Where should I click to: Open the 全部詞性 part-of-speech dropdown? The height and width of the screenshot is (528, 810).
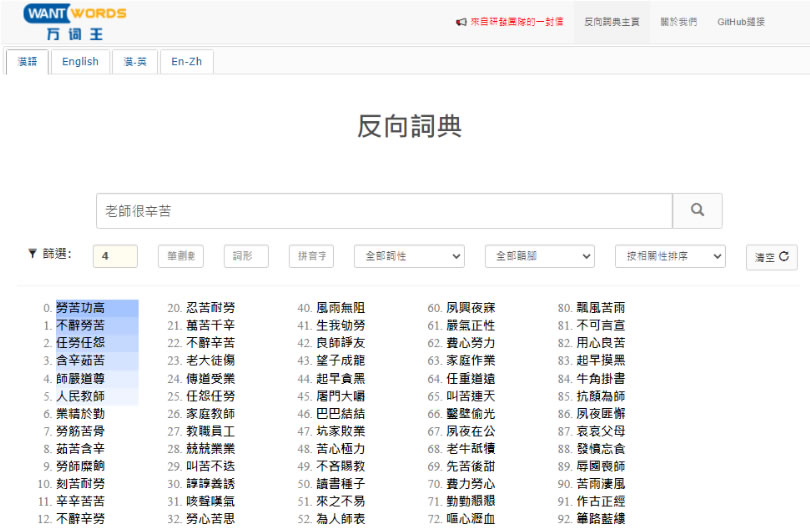(x=409, y=257)
